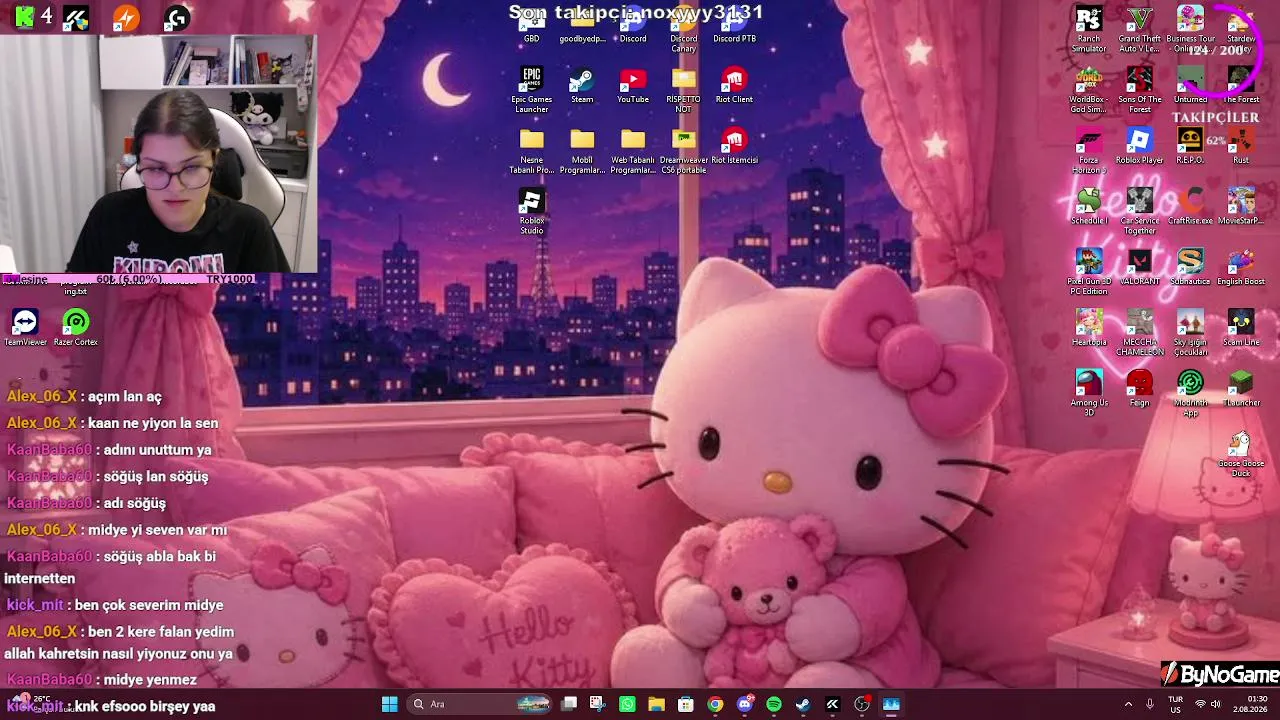Select the Nesne Tabanlı Pro... folder
Screen dimensions: 1280x720
point(532,151)
